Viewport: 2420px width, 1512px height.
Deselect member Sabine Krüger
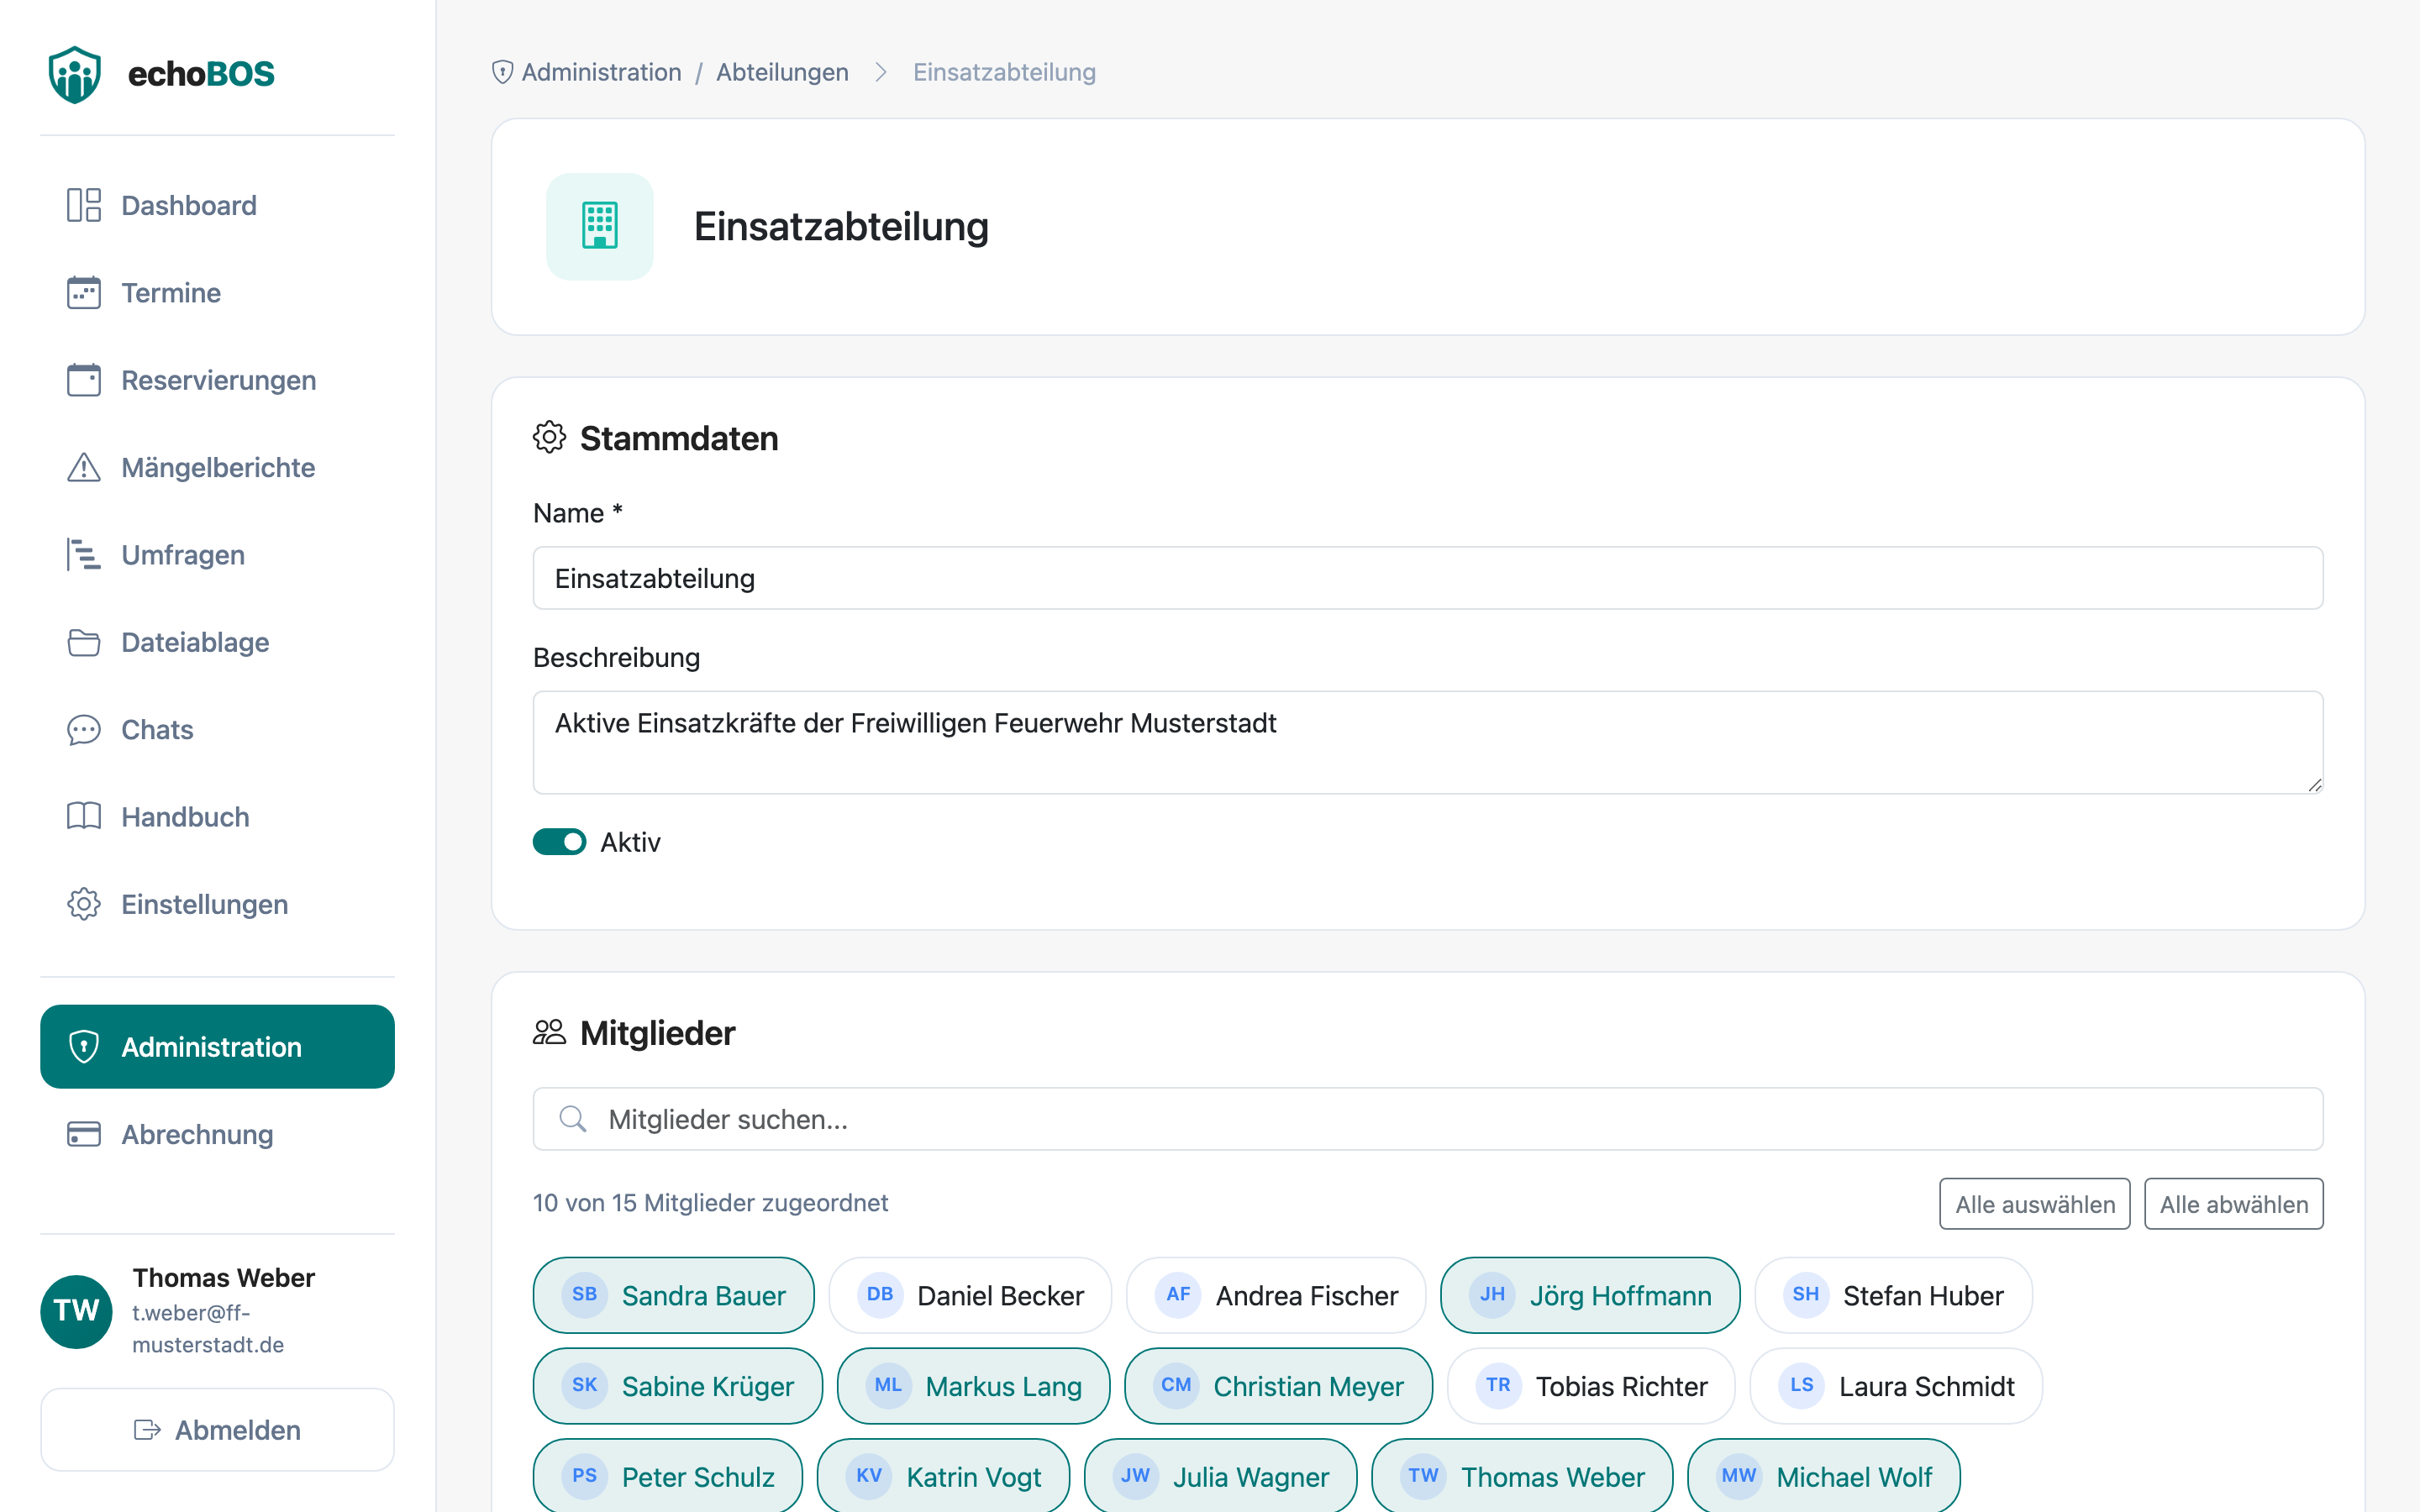click(678, 1386)
